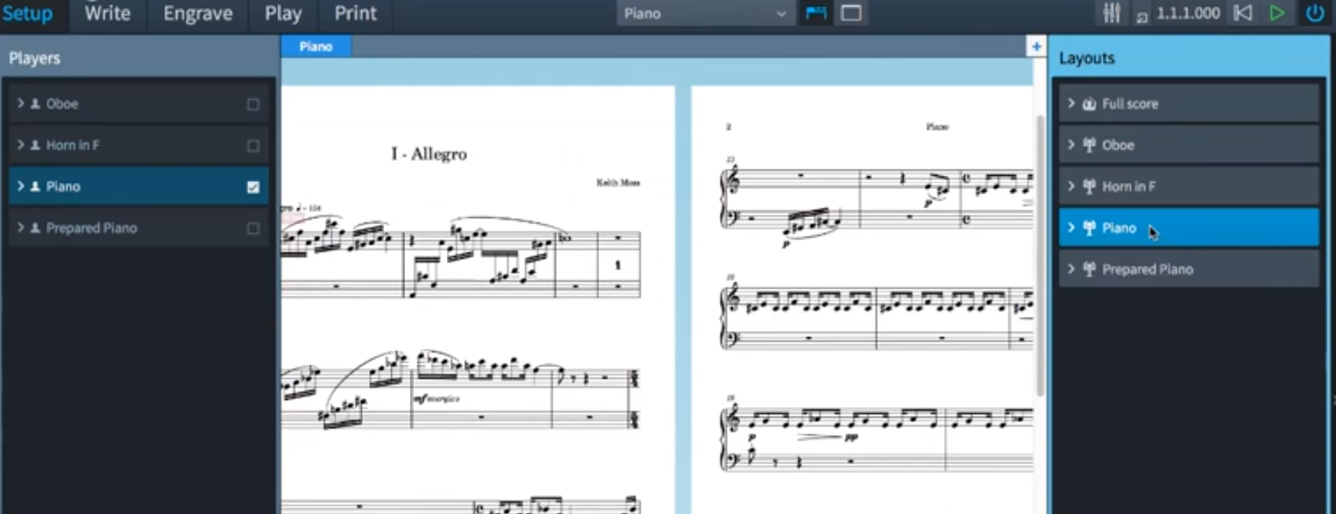The image size is (1336, 514).
Task: Expand the Prepared Piano layout
Action: tap(1071, 269)
